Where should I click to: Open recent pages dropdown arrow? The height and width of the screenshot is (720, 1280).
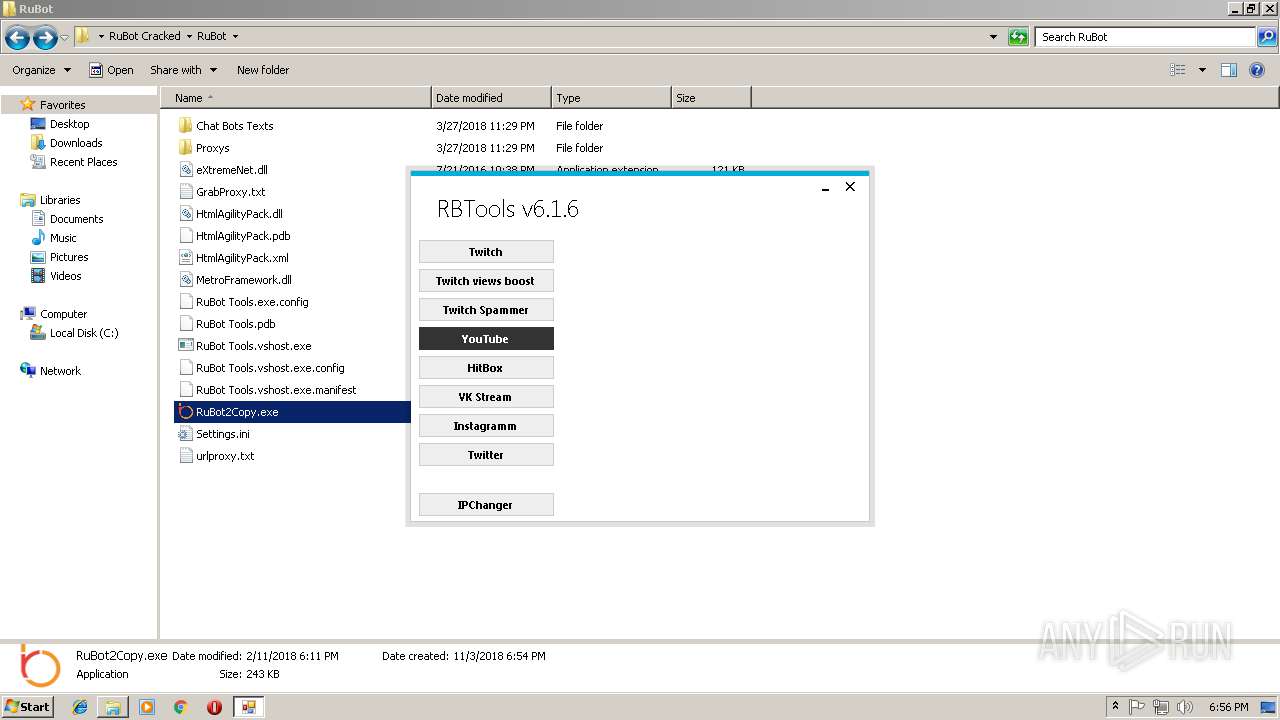tap(65, 38)
